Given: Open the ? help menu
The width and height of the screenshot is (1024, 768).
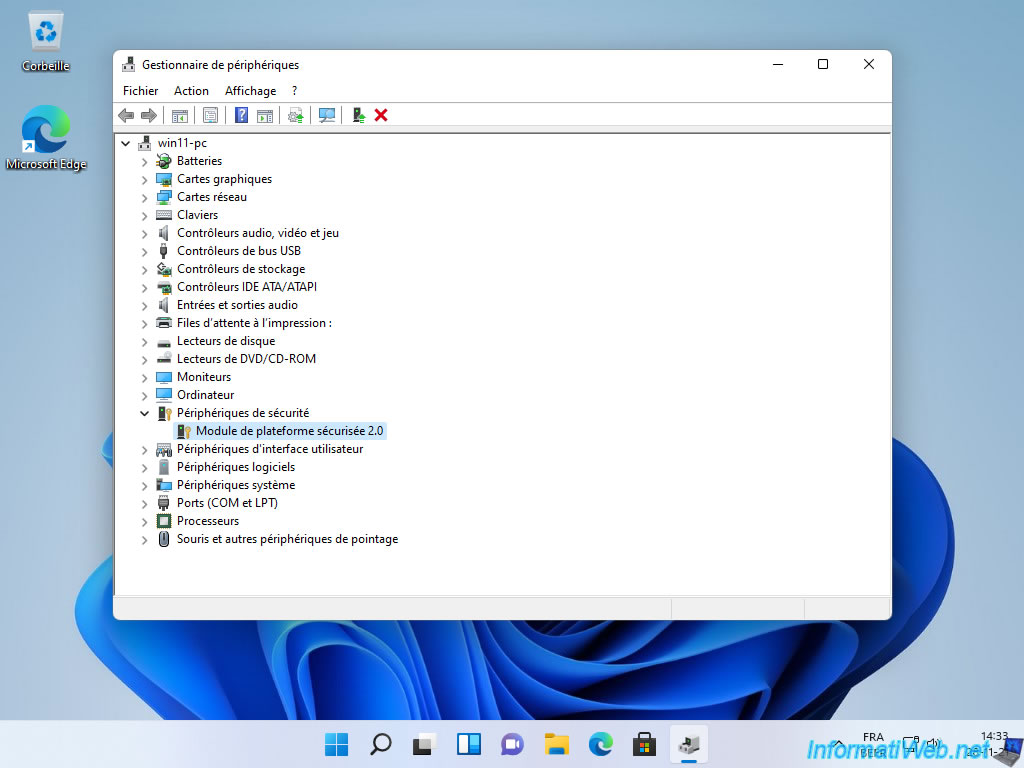Looking at the screenshot, I should tap(295, 91).
